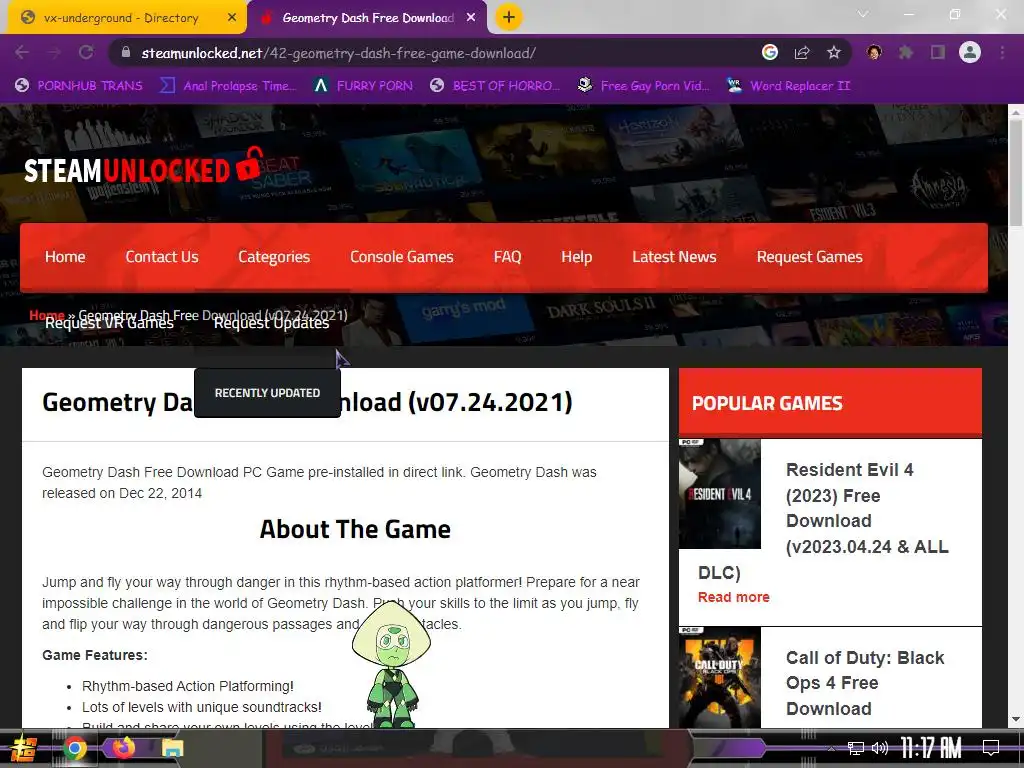This screenshot has width=1024, height=768.
Task: Close the Geometry Dash Free Download tab
Action: tap(471, 18)
